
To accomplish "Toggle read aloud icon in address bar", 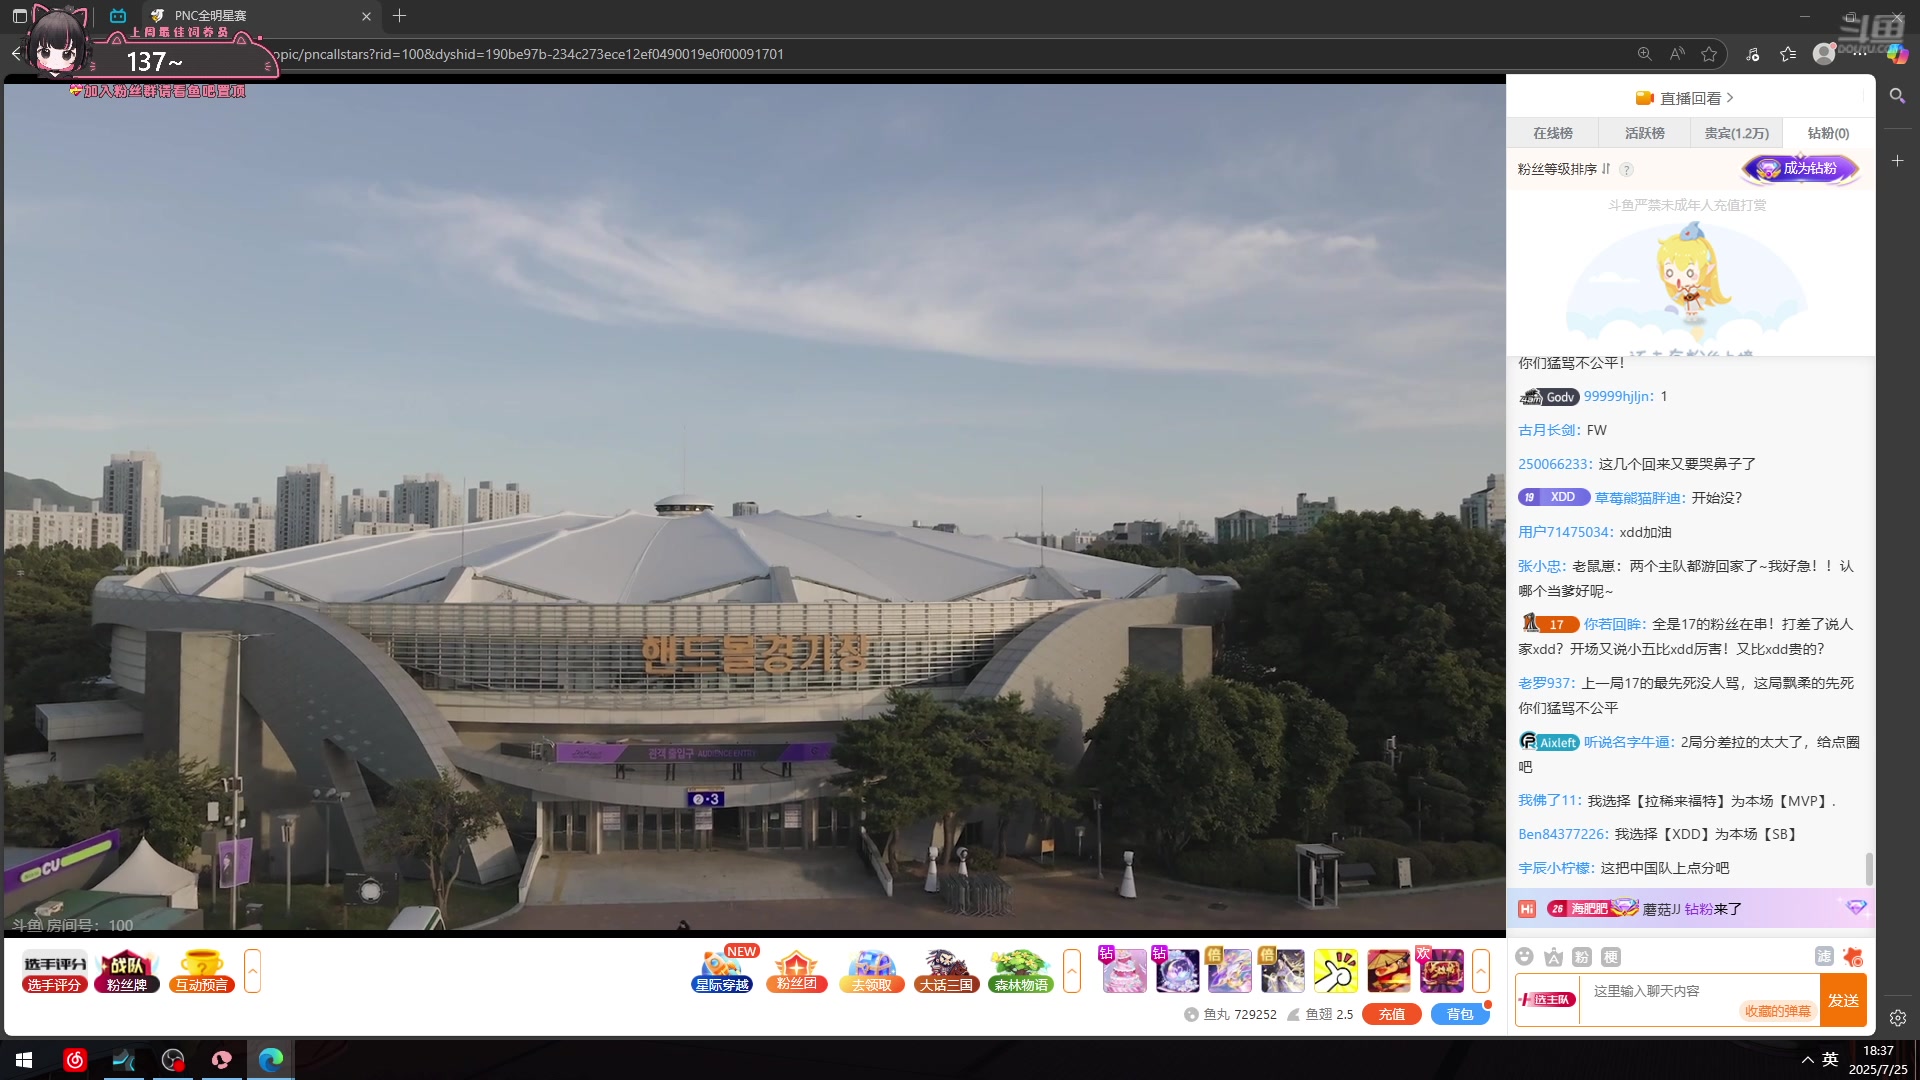I will 1677,54.
